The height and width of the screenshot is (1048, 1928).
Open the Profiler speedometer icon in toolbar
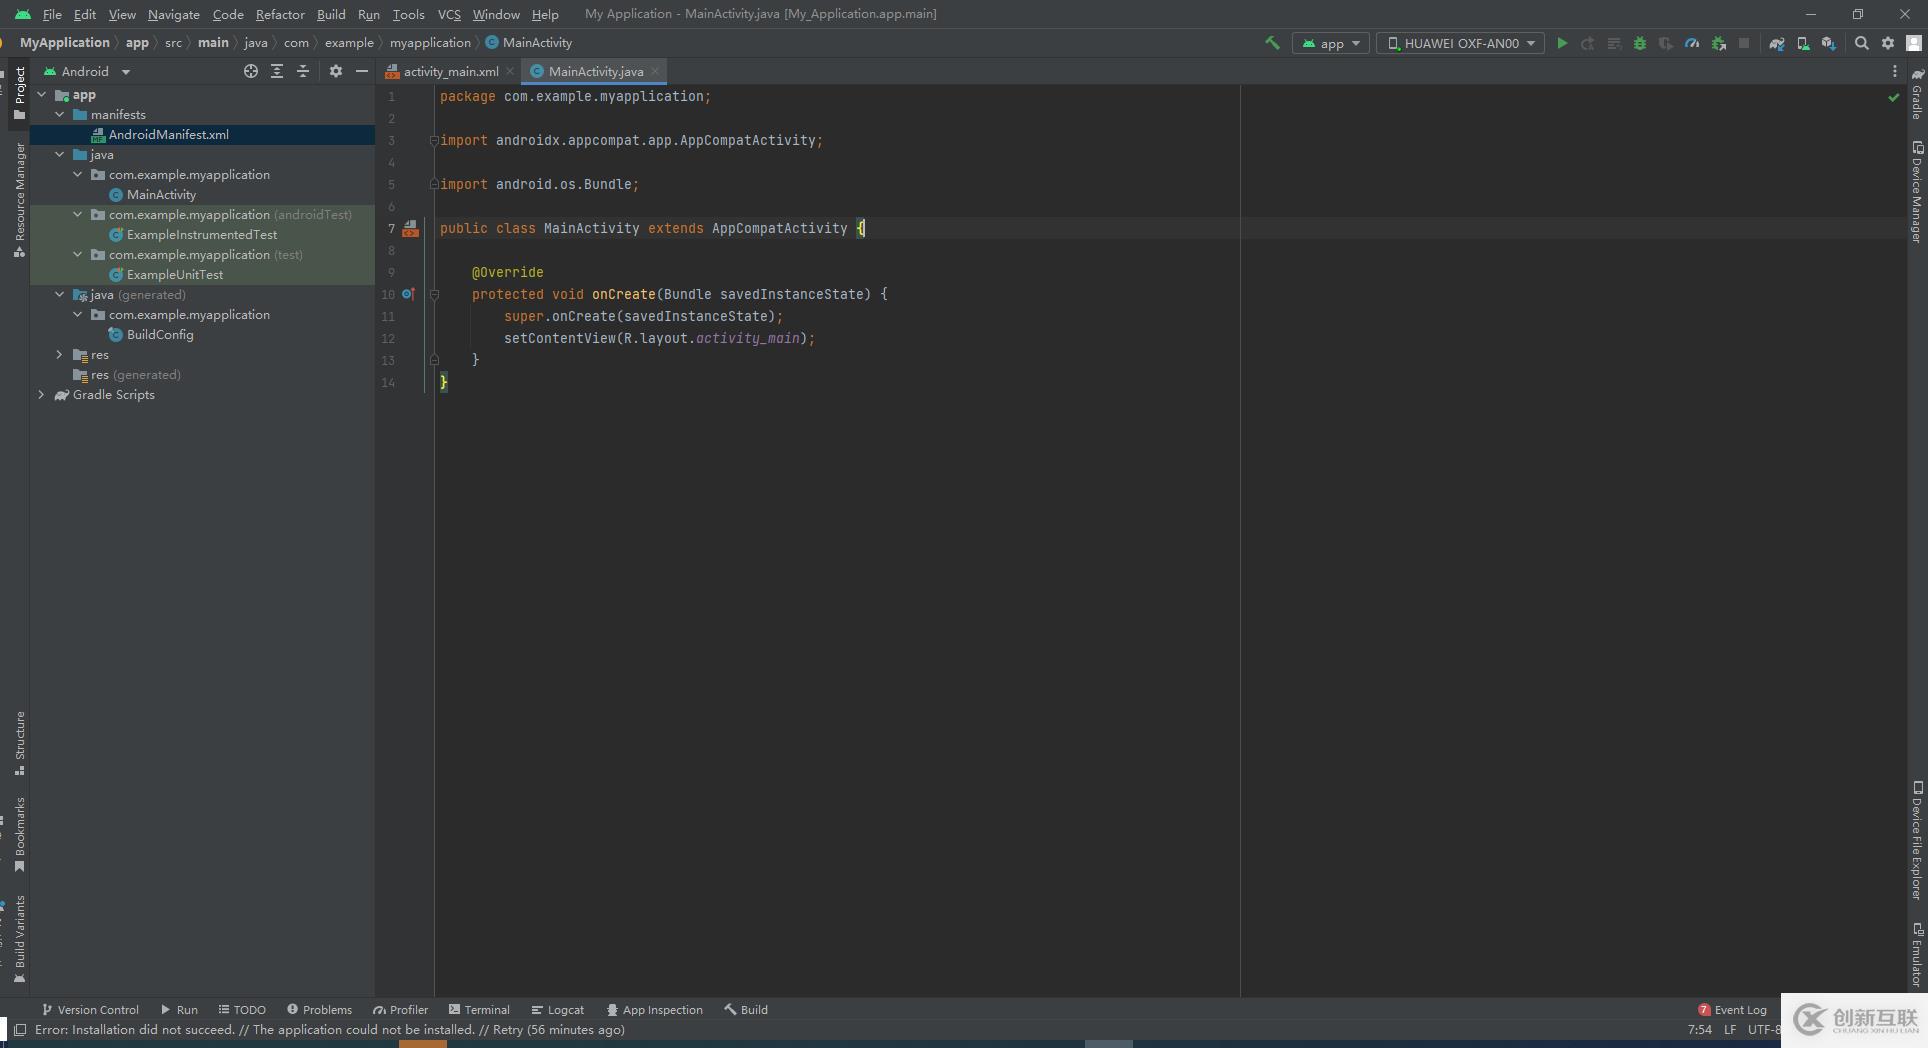(x=1692, y=43)
